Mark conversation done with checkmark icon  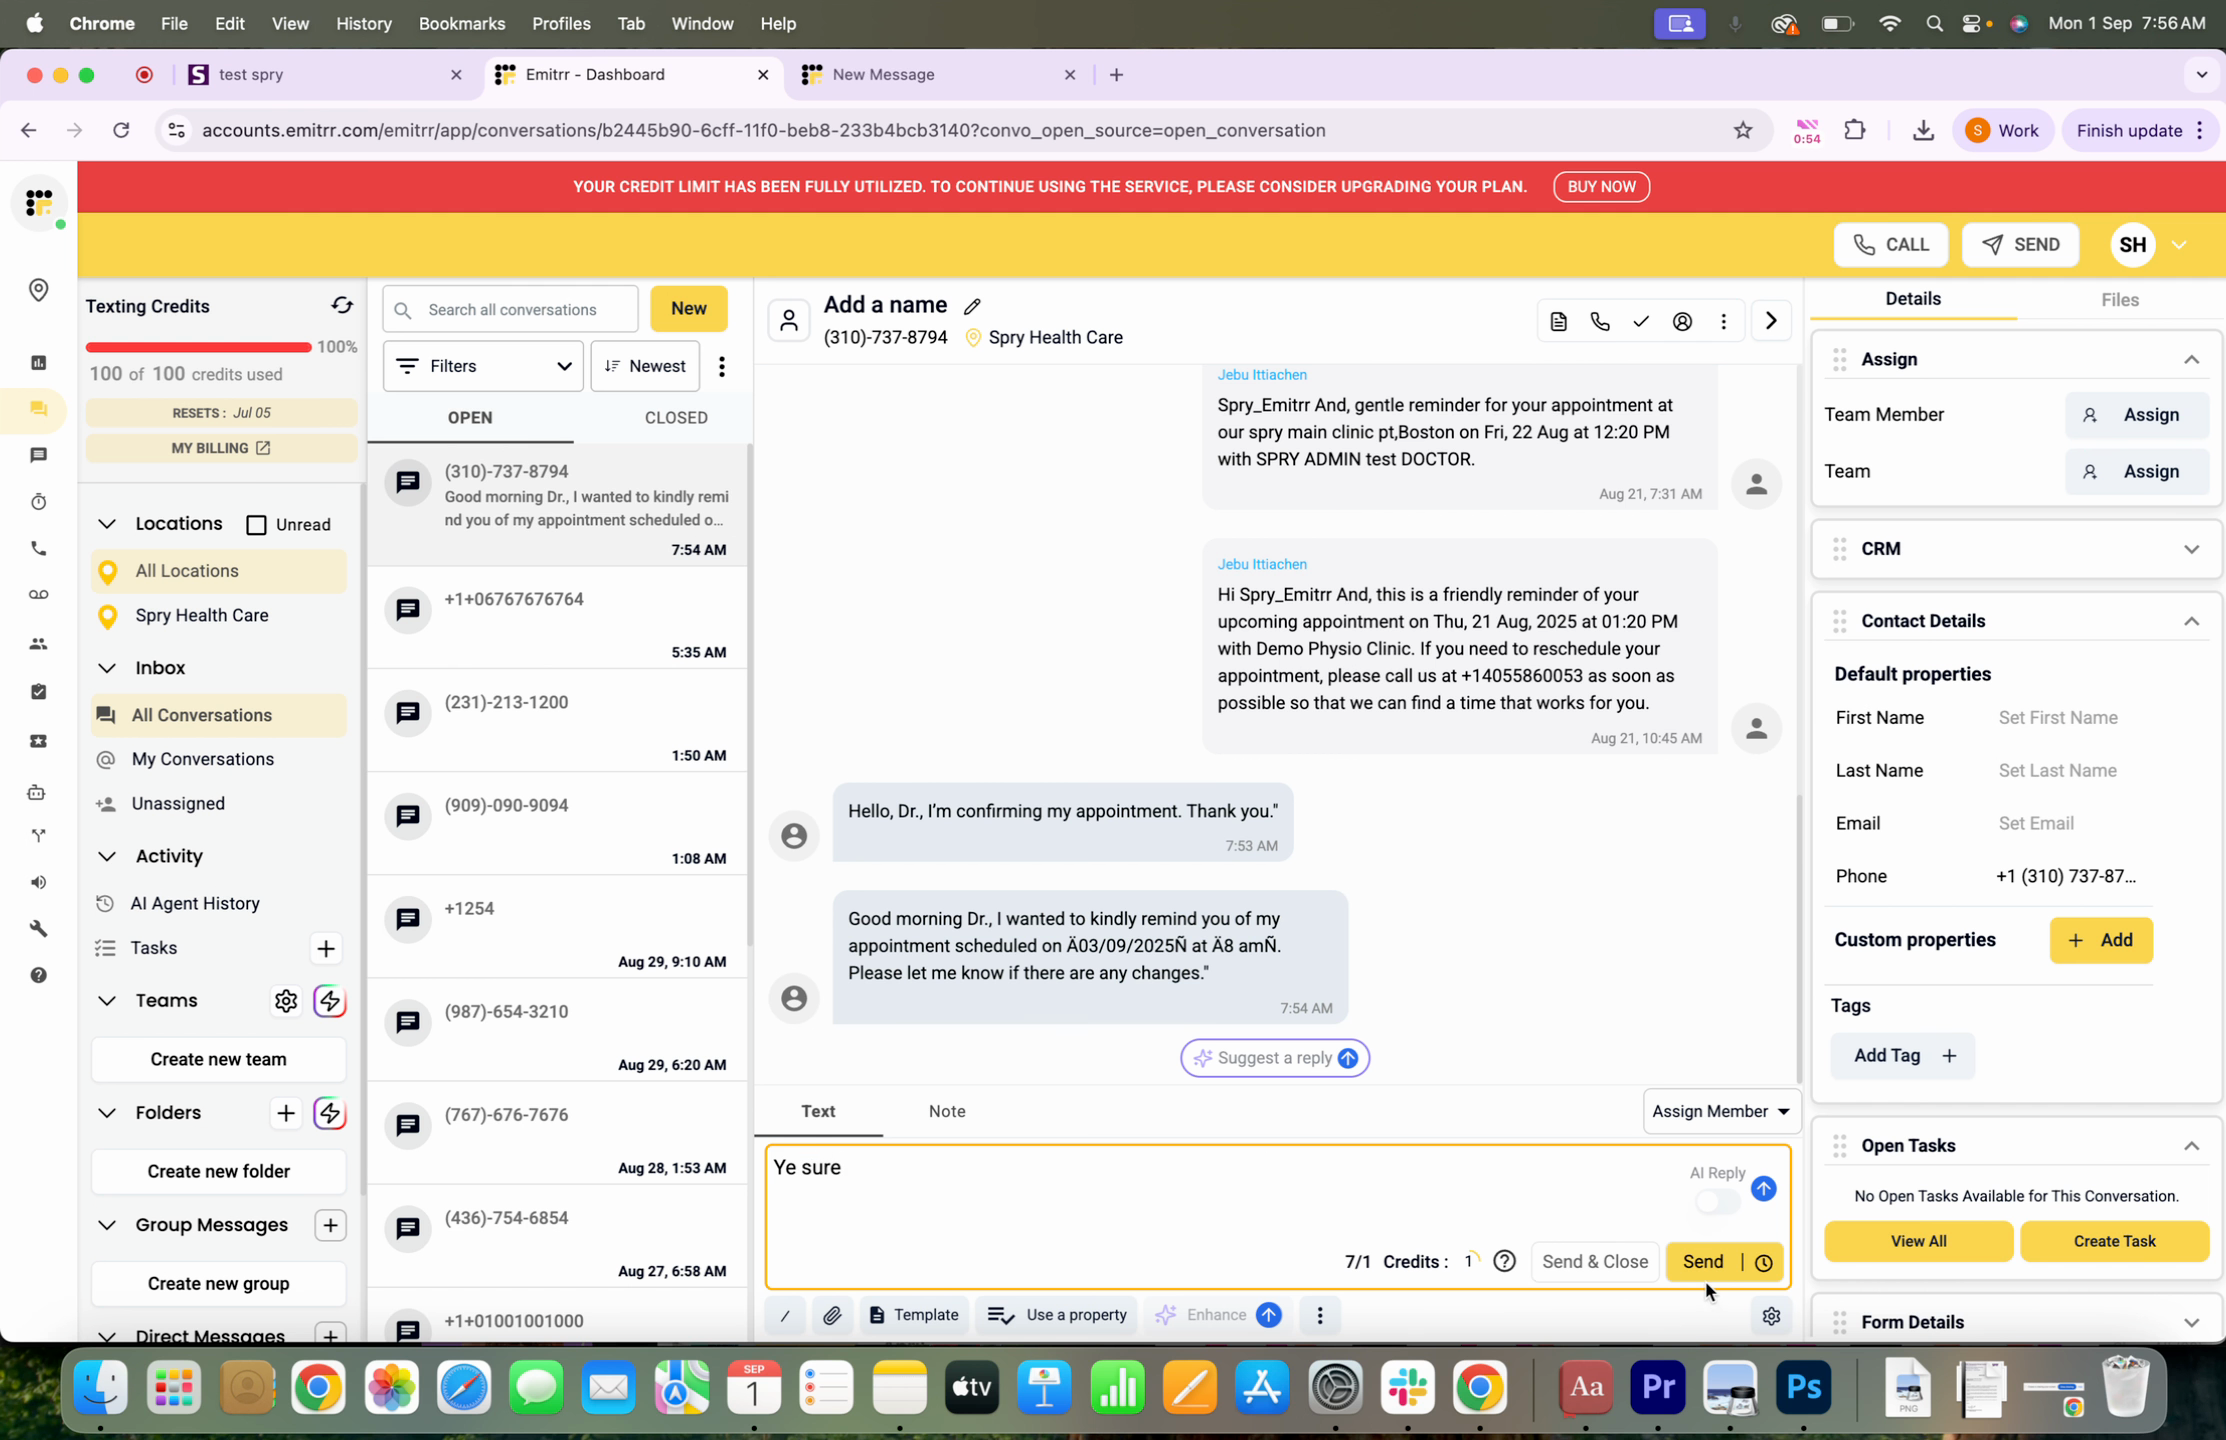[1641, 321]
